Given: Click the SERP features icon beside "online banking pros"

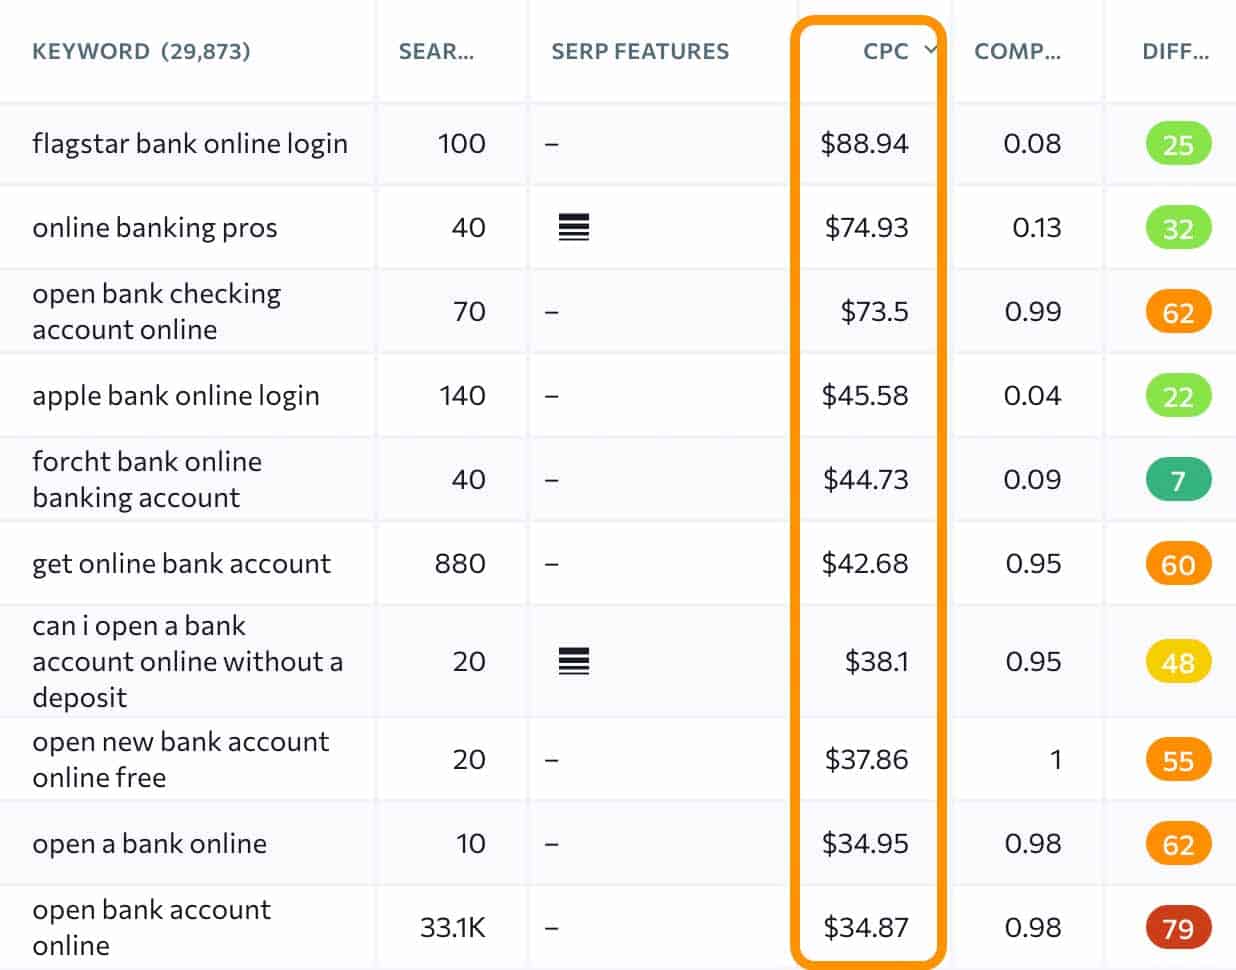Looking at the screenshot, I should (571, 228).
